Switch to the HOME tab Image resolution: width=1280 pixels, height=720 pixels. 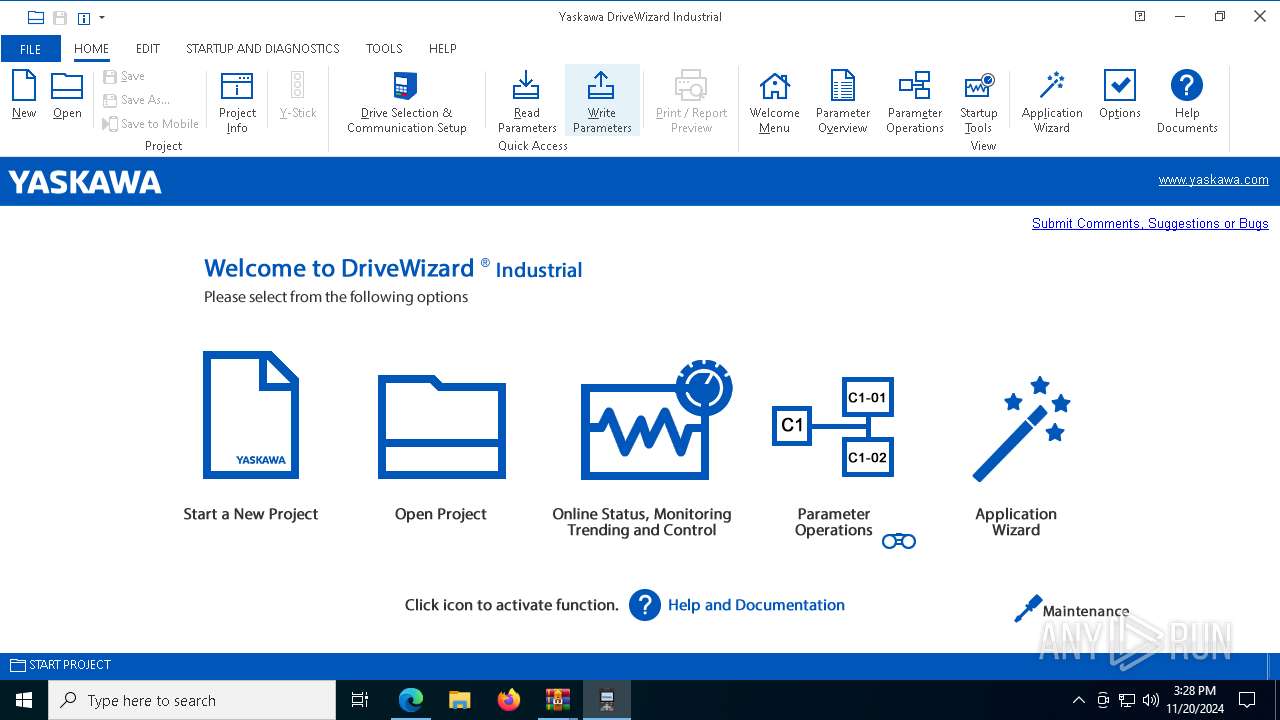(91, 49)
